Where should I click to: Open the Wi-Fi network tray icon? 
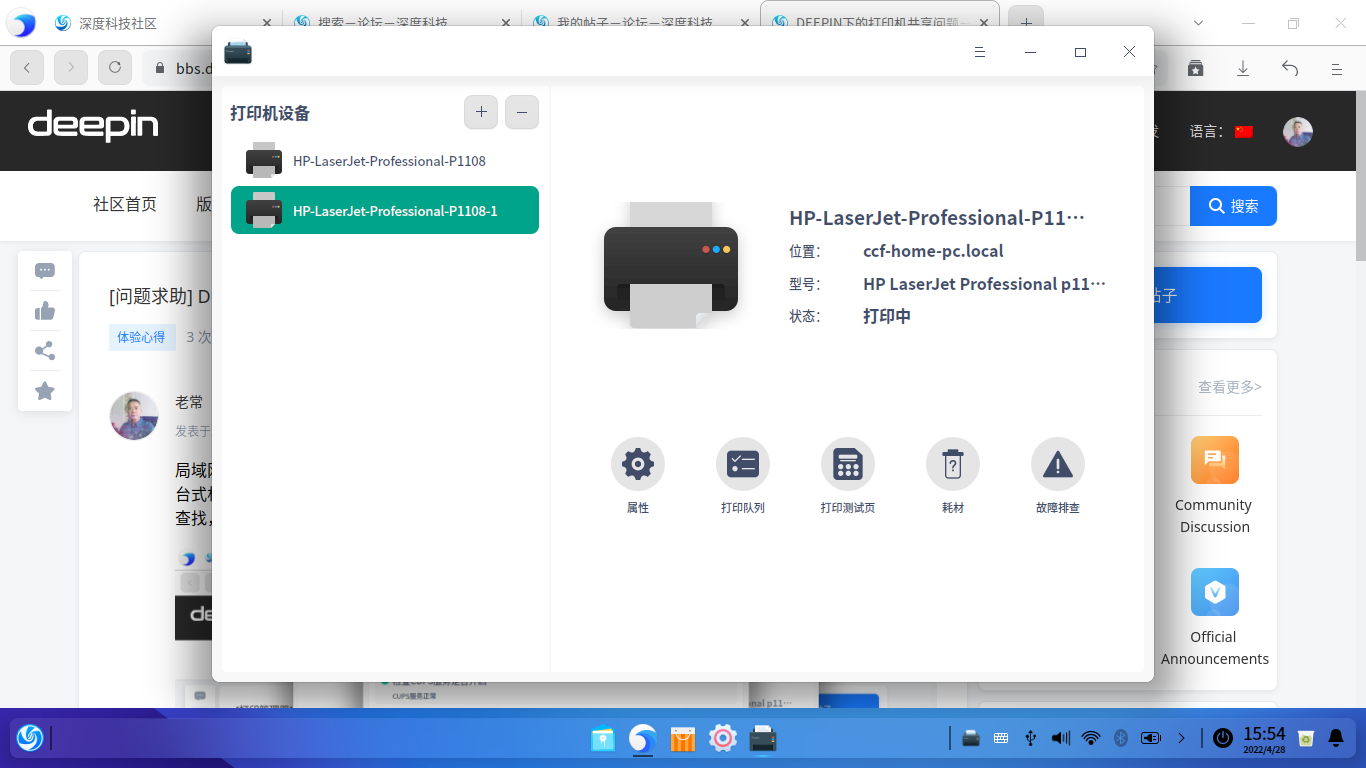(x=1091, y=739)
